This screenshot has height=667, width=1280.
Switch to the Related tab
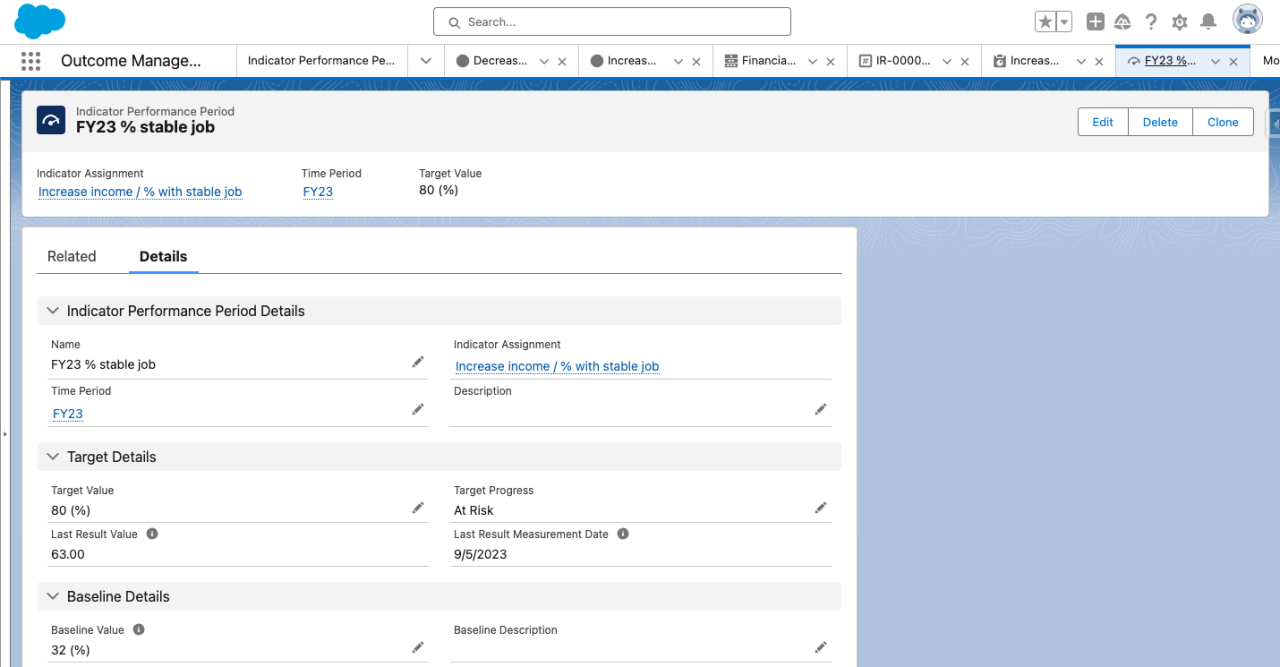point(72,256)
